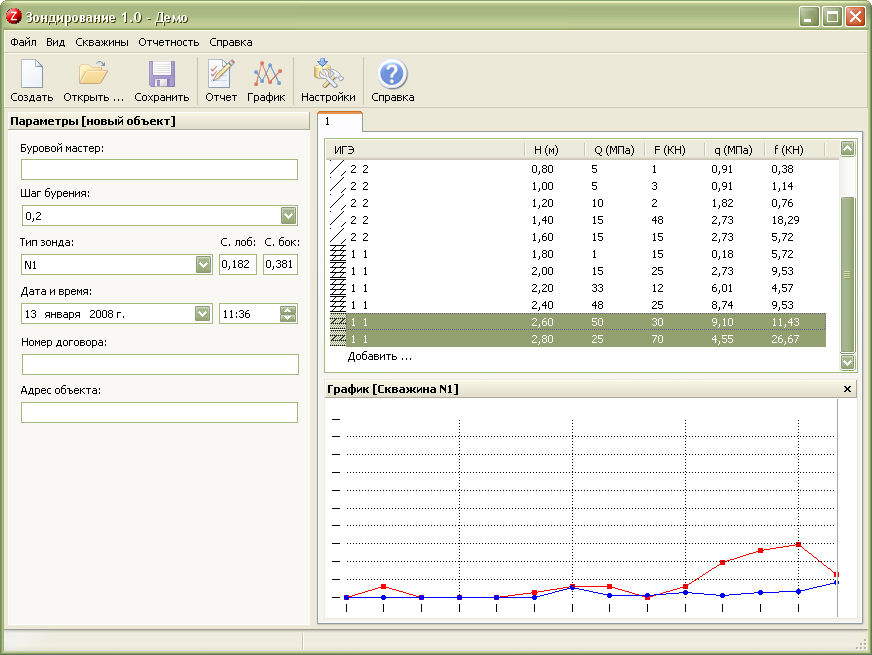Viewport: 872px width, 655px height.
Task: Click the table scroll up arrow
Action: coord(847,149)
